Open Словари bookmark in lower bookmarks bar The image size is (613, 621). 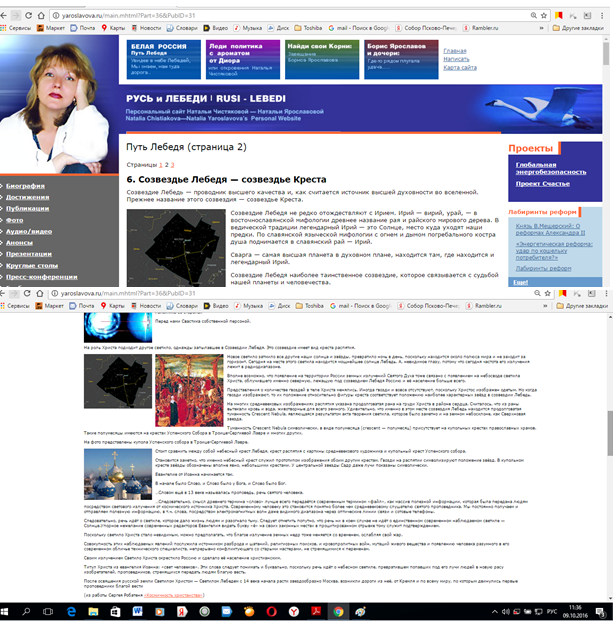click(182, 306)
